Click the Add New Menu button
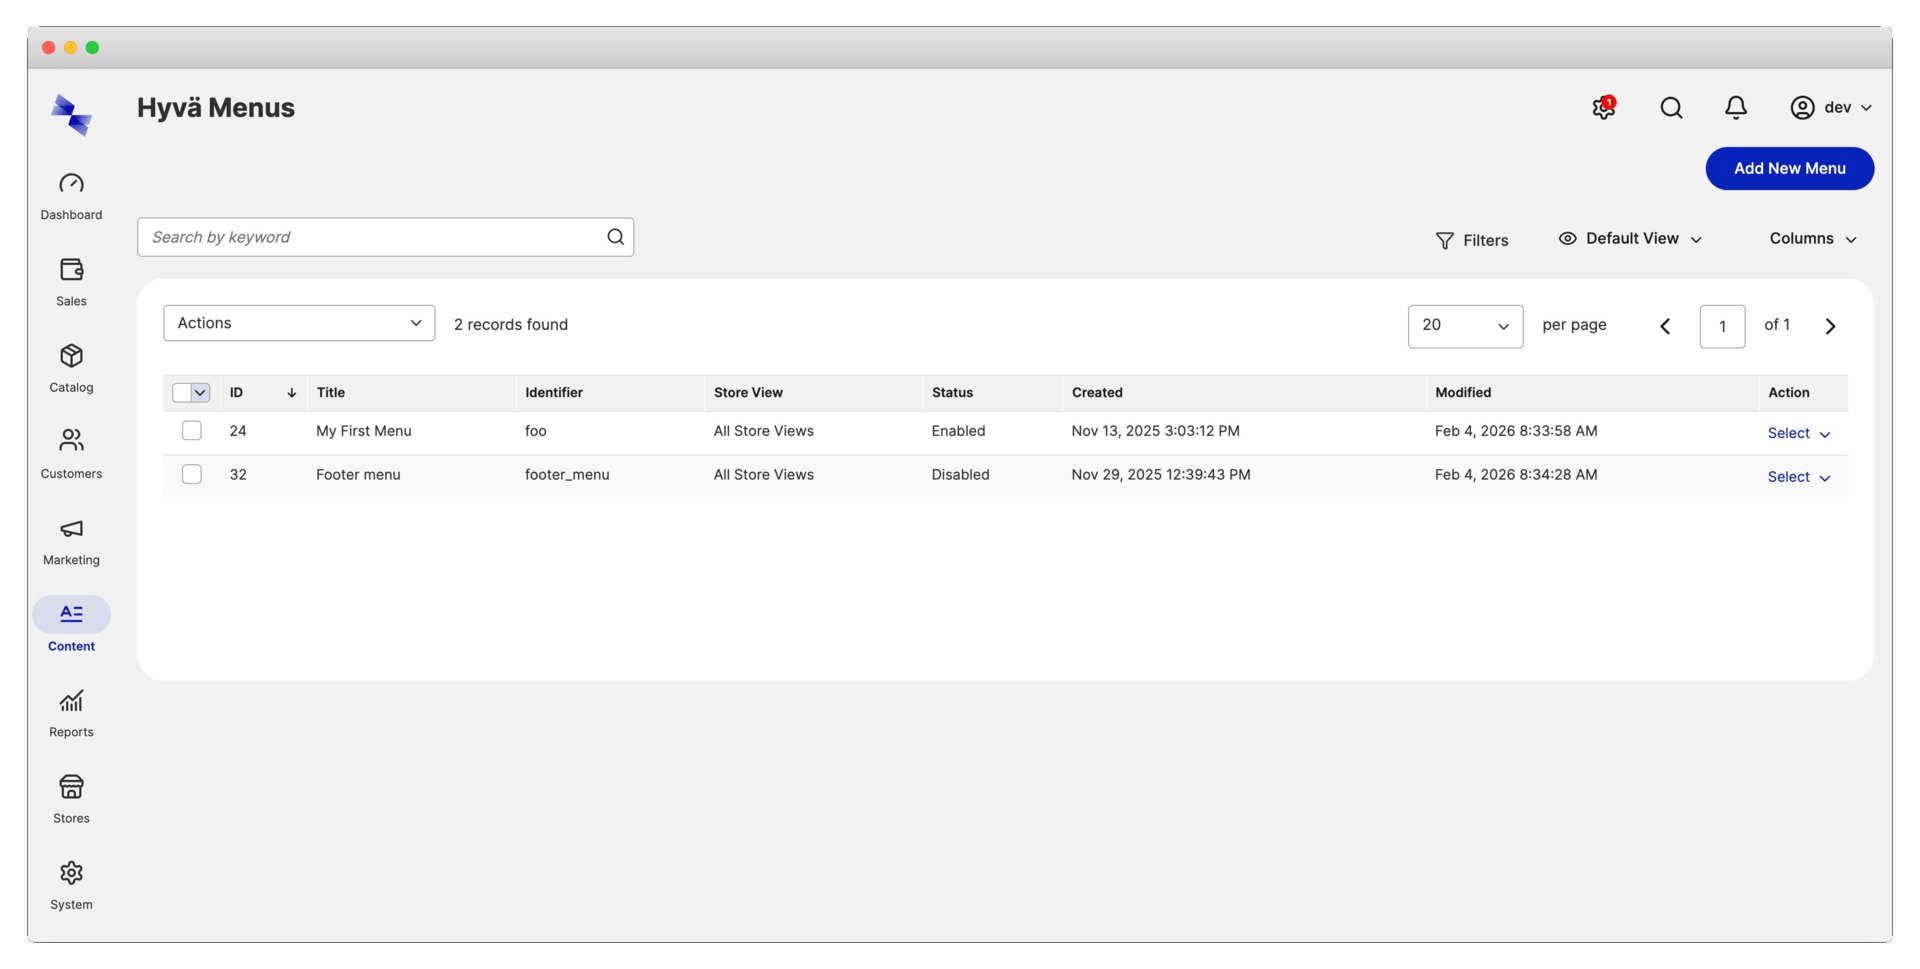The width and height of the screenshot is (1920, 969). (x=1790, y=168)
